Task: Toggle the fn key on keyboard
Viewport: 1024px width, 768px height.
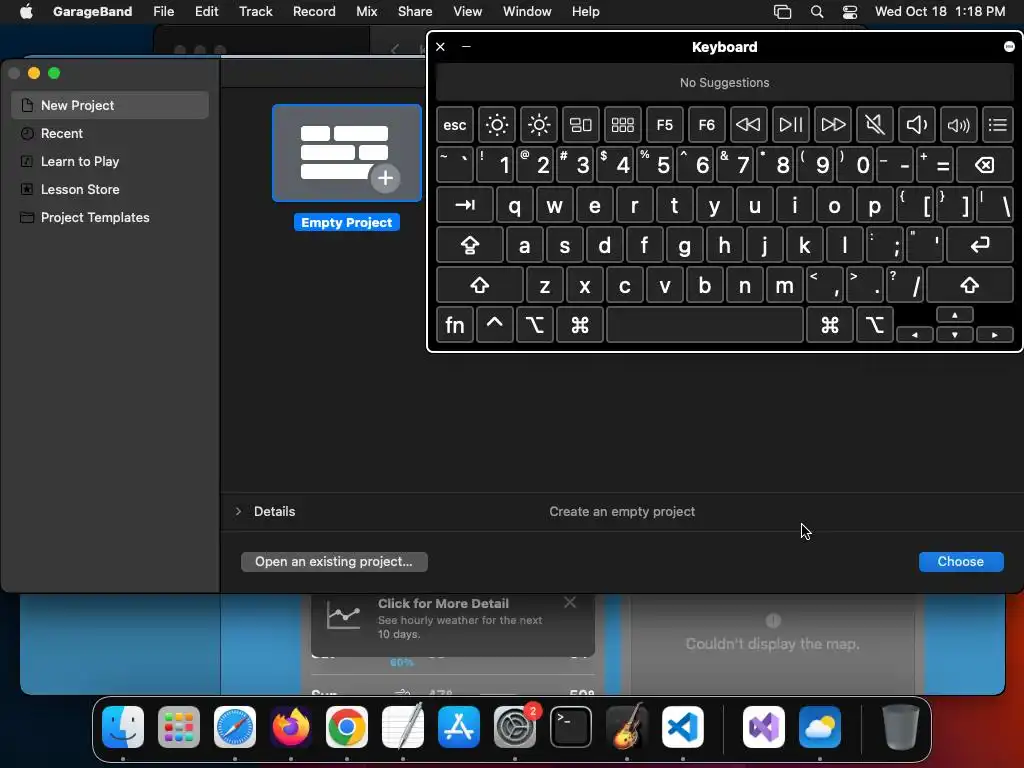Action: click(x=455, y=325)
